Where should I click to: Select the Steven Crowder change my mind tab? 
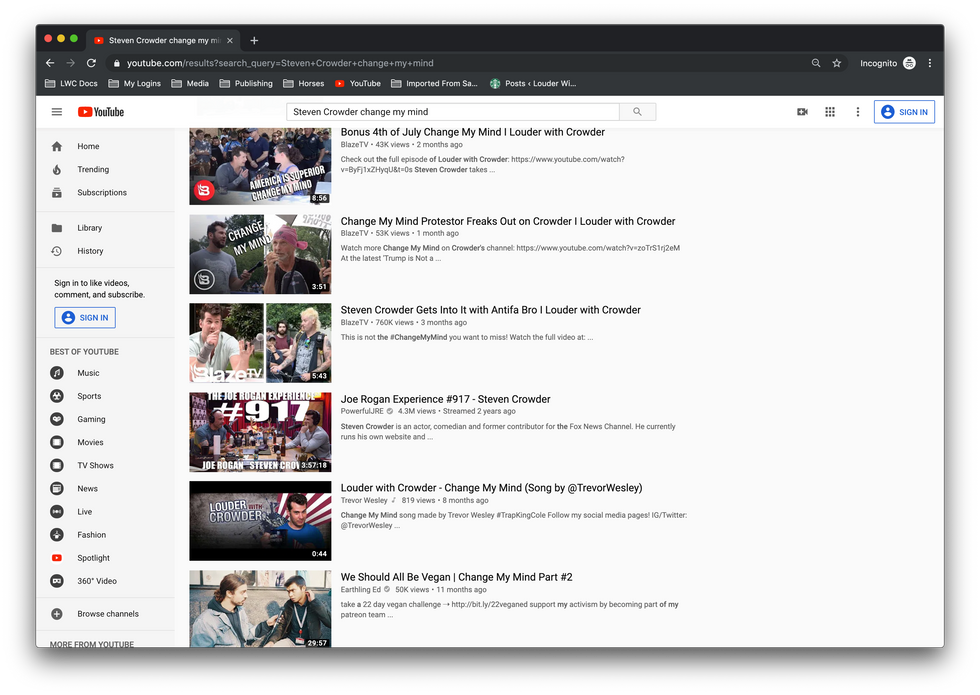click(x=164, y=41)
